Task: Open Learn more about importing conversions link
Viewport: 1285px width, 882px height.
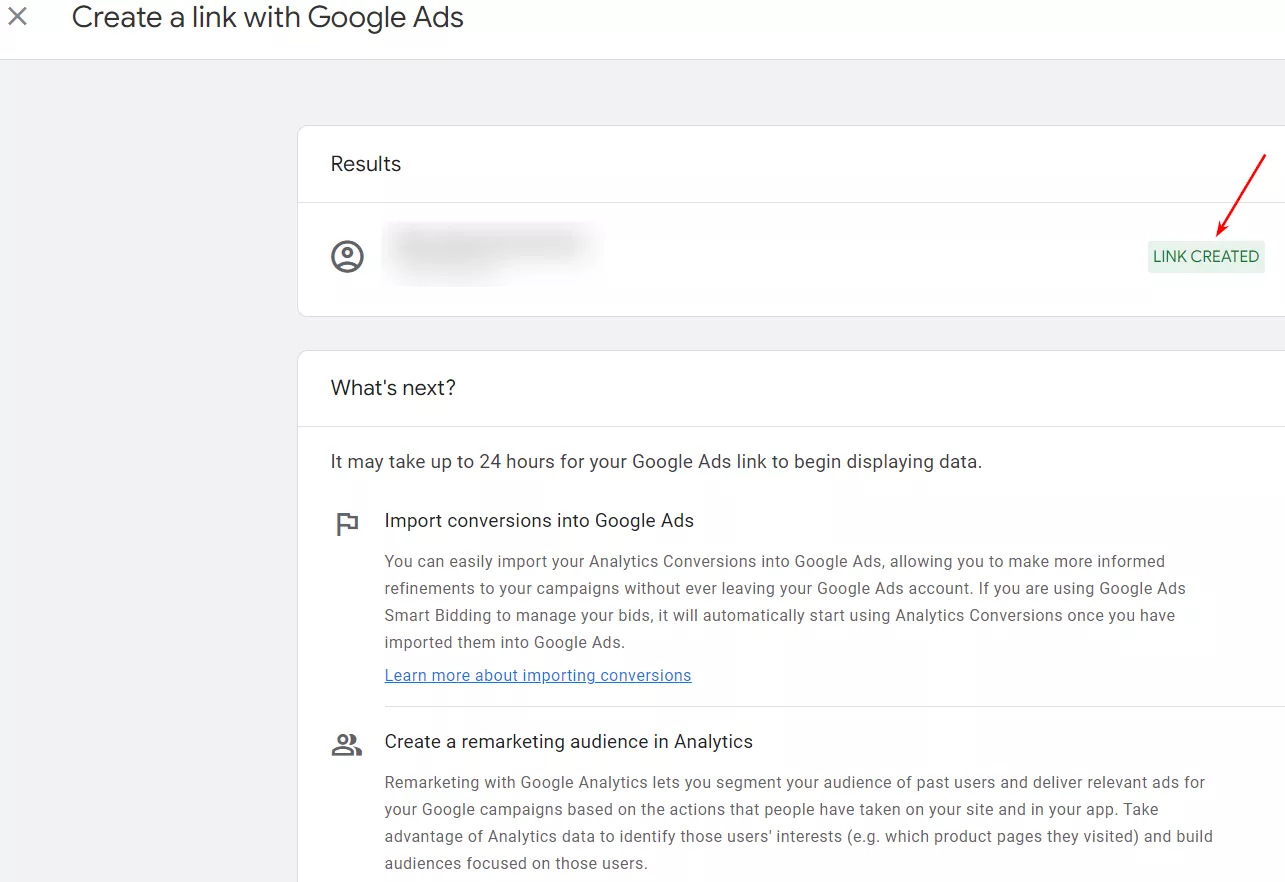Action: point(537,675)
